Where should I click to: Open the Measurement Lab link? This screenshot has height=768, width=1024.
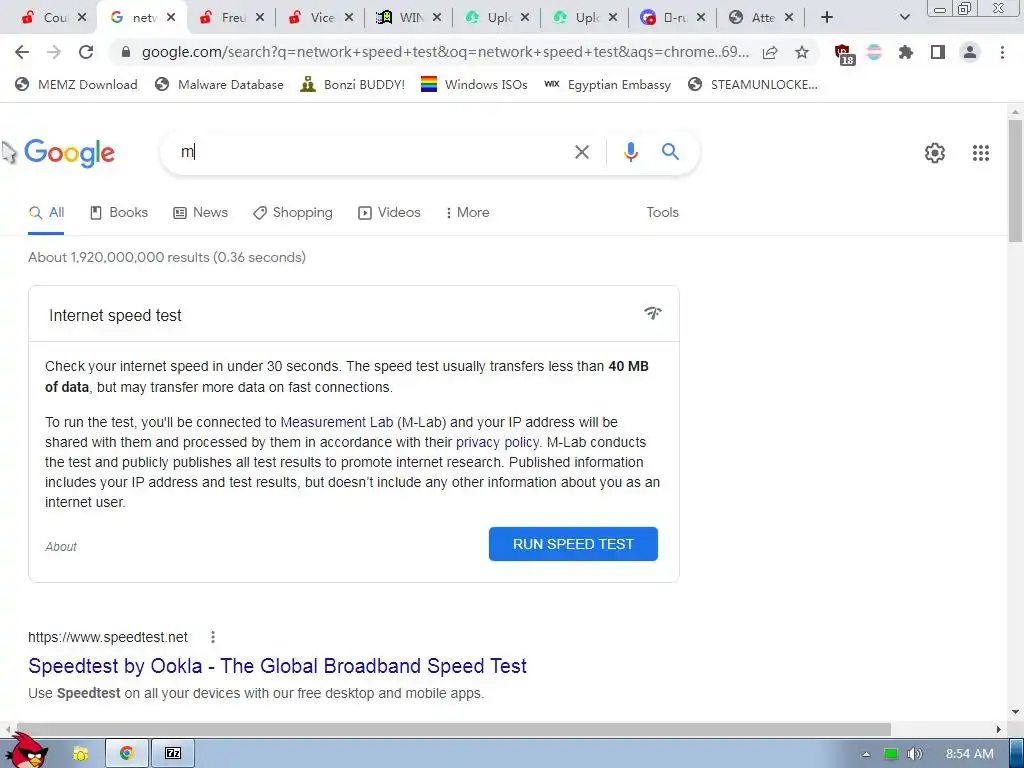(x=336, y=422)
